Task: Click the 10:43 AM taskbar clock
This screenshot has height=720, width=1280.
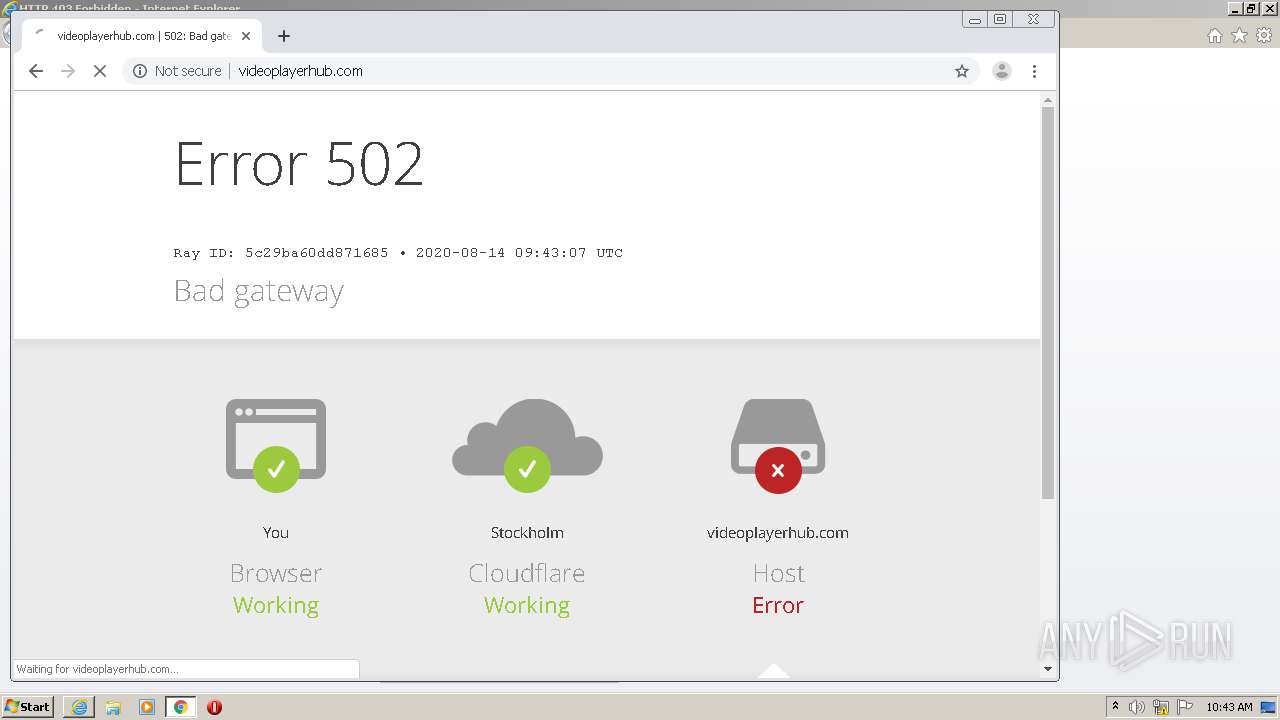Action: pos(1229,707)
